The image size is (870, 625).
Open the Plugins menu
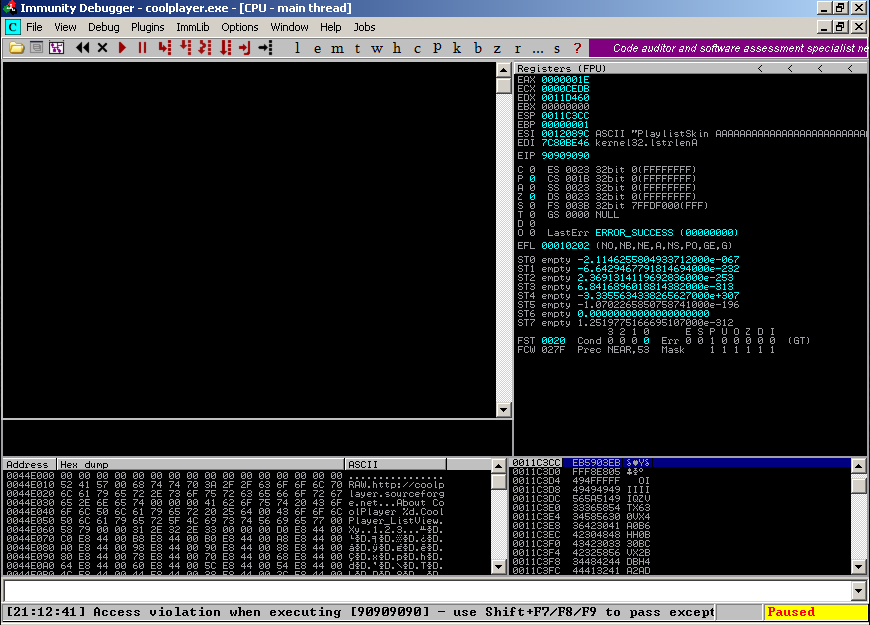[148, 27]
